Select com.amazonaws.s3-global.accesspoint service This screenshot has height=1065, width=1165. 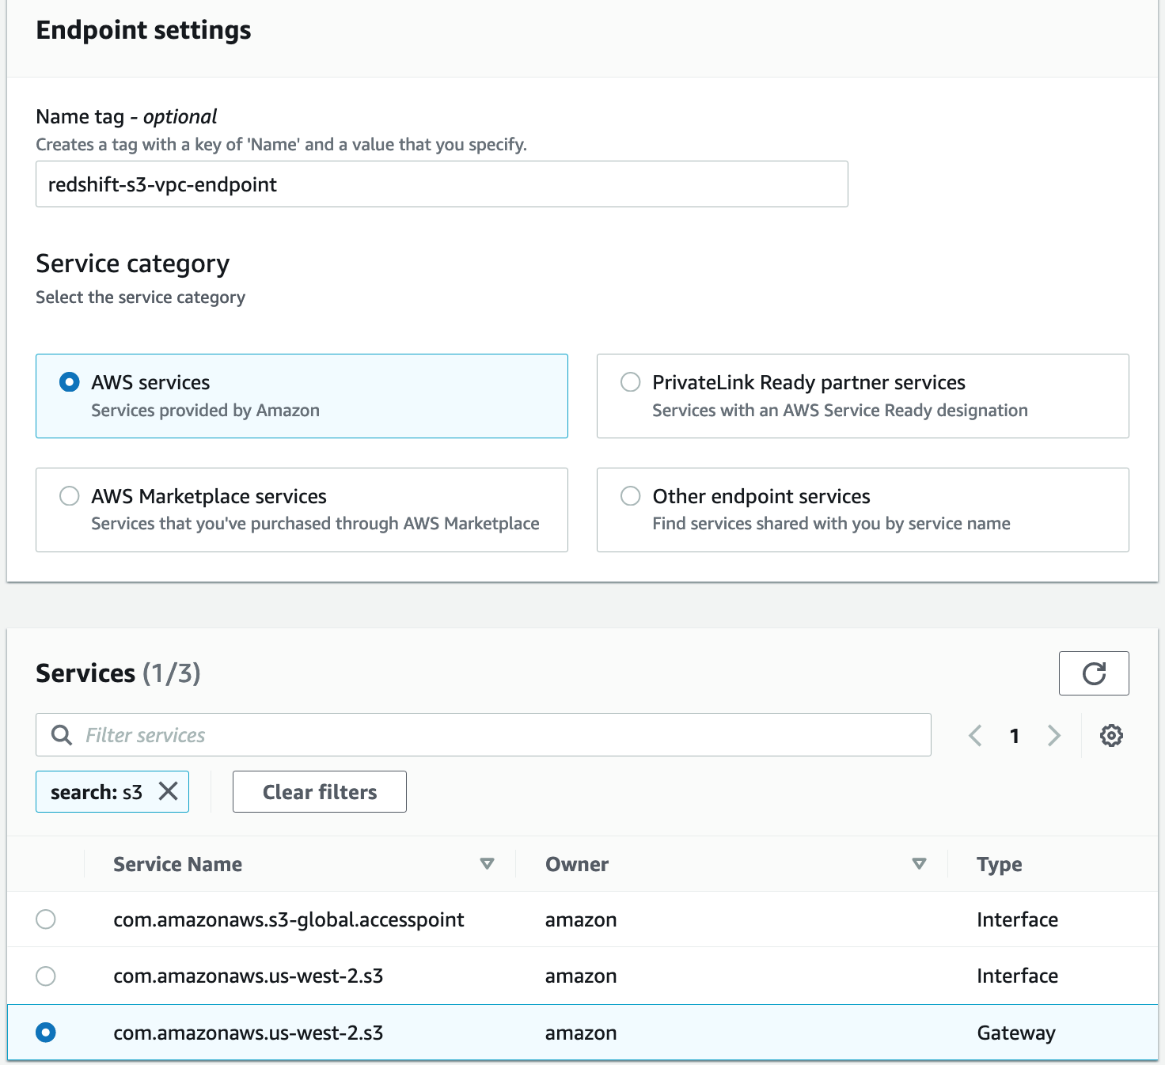click(x=46, y=919)
